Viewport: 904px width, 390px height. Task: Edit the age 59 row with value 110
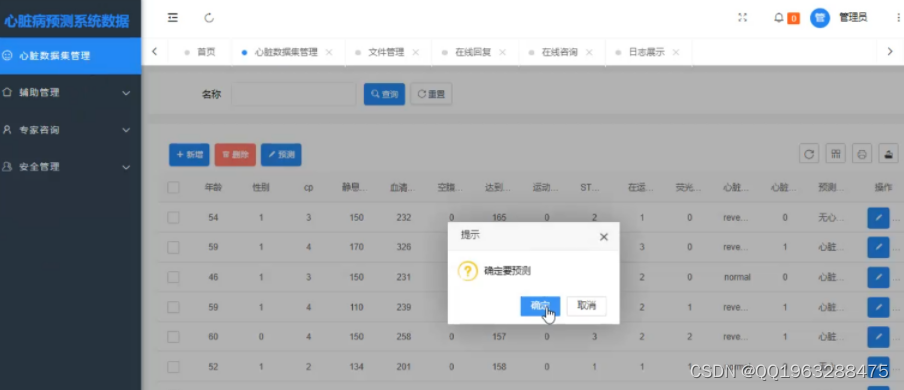coord(878,308)
